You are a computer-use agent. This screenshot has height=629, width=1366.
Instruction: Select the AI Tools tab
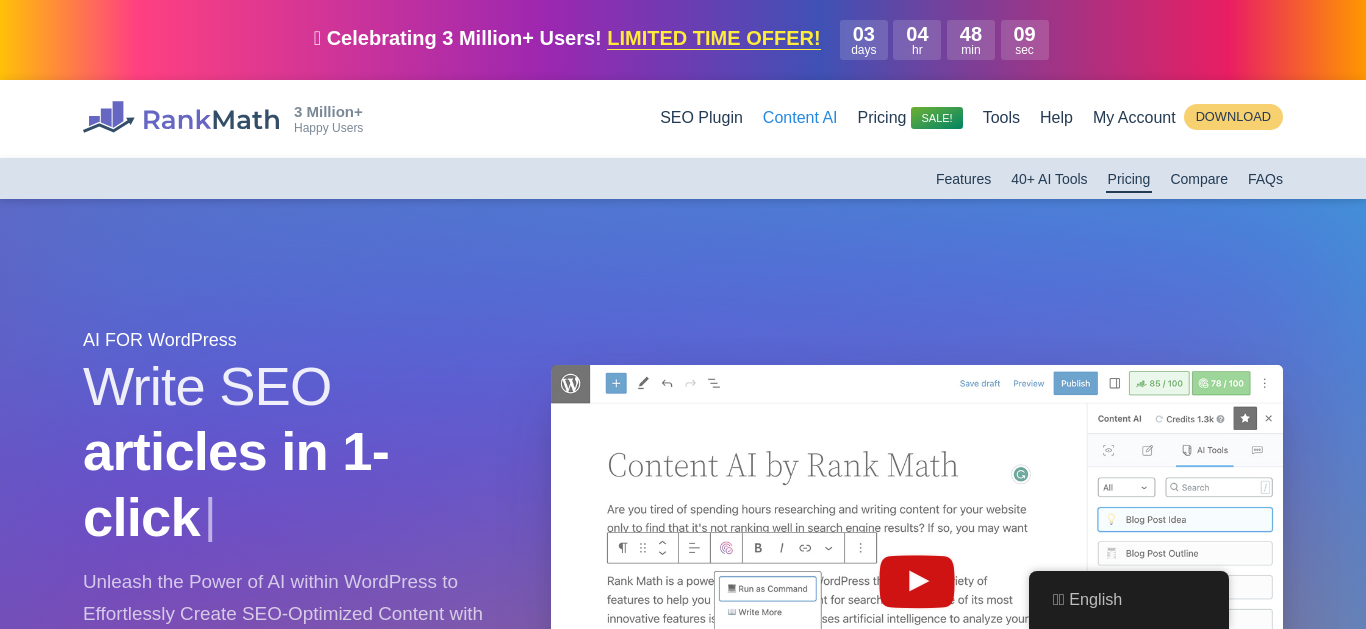coord(1204,450)
